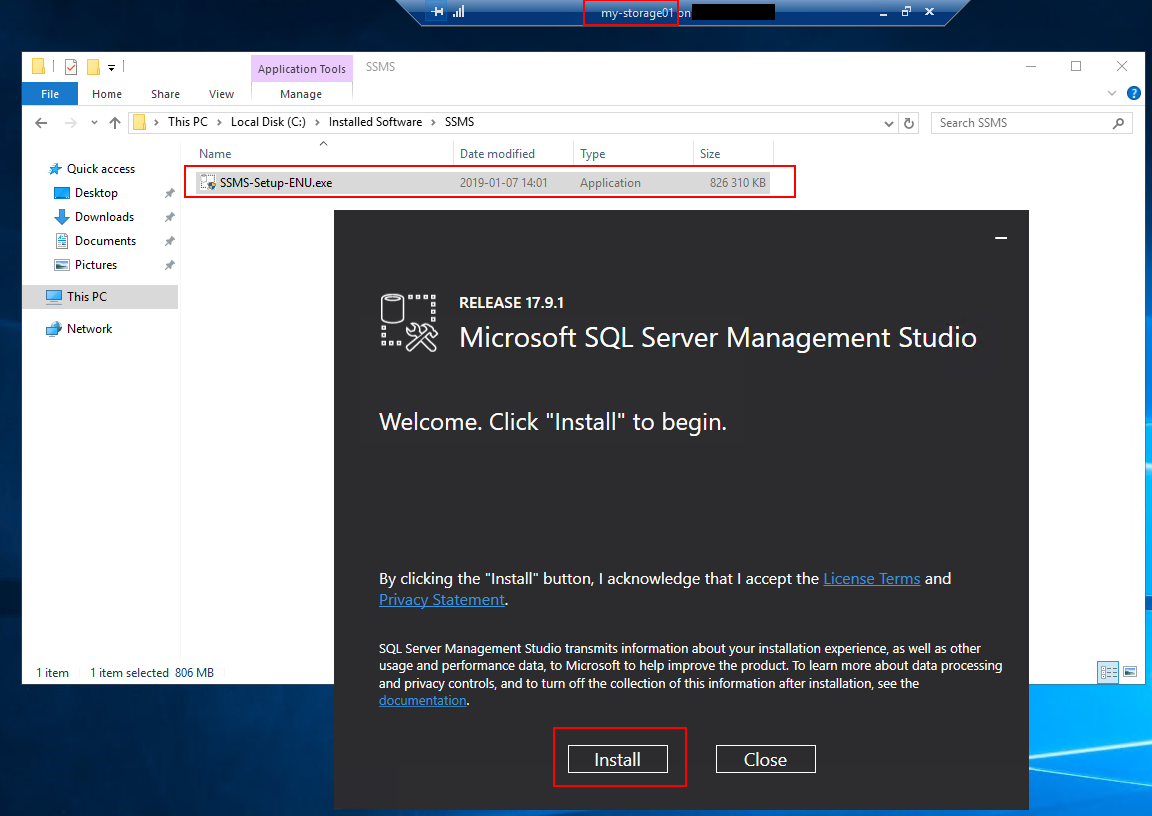Expand the chevron after Installed Software

[x=433, y=122]
